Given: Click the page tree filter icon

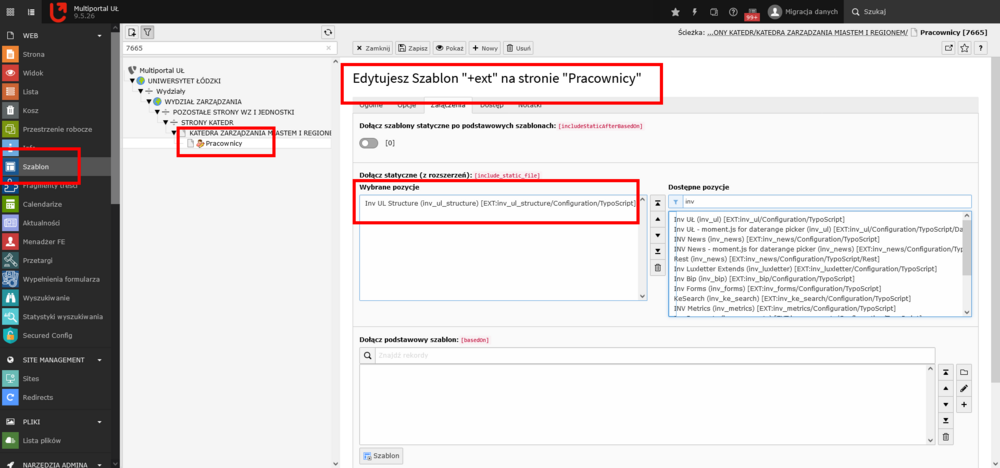Looking at the screenshot, I should pyautogui.click(x=147, y=33).
